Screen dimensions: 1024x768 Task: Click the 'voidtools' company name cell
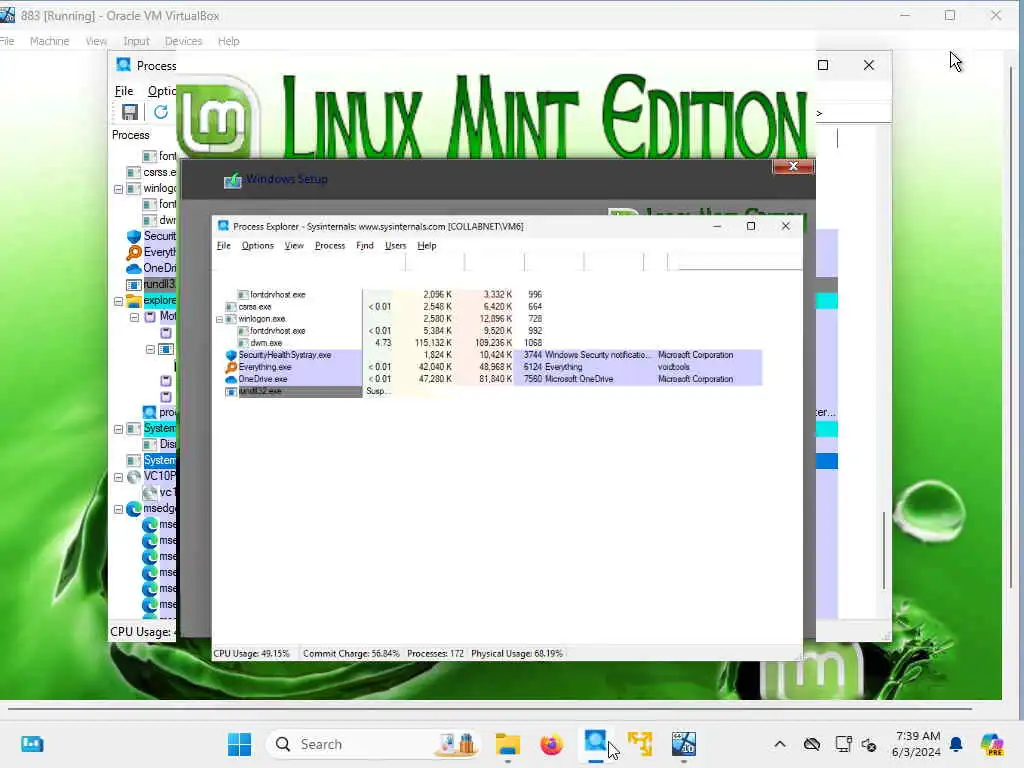click(x=673, y=367)
